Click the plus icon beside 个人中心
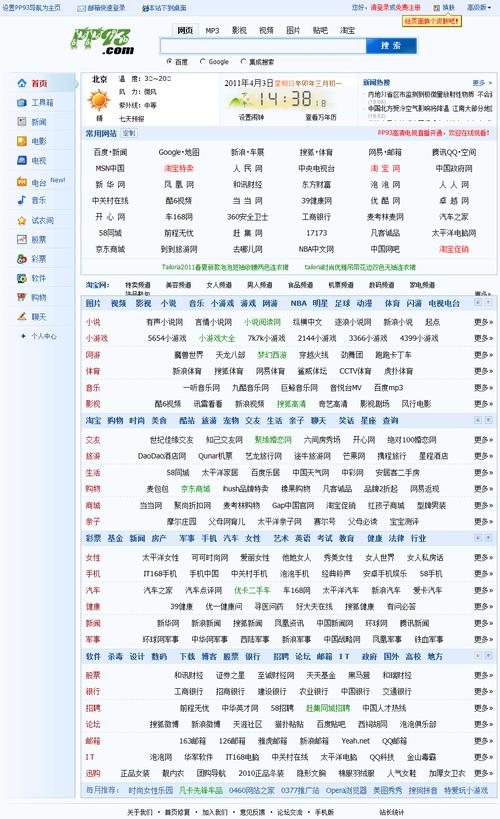This screenshot has height=819, width=500. click(x=24, y=336)
